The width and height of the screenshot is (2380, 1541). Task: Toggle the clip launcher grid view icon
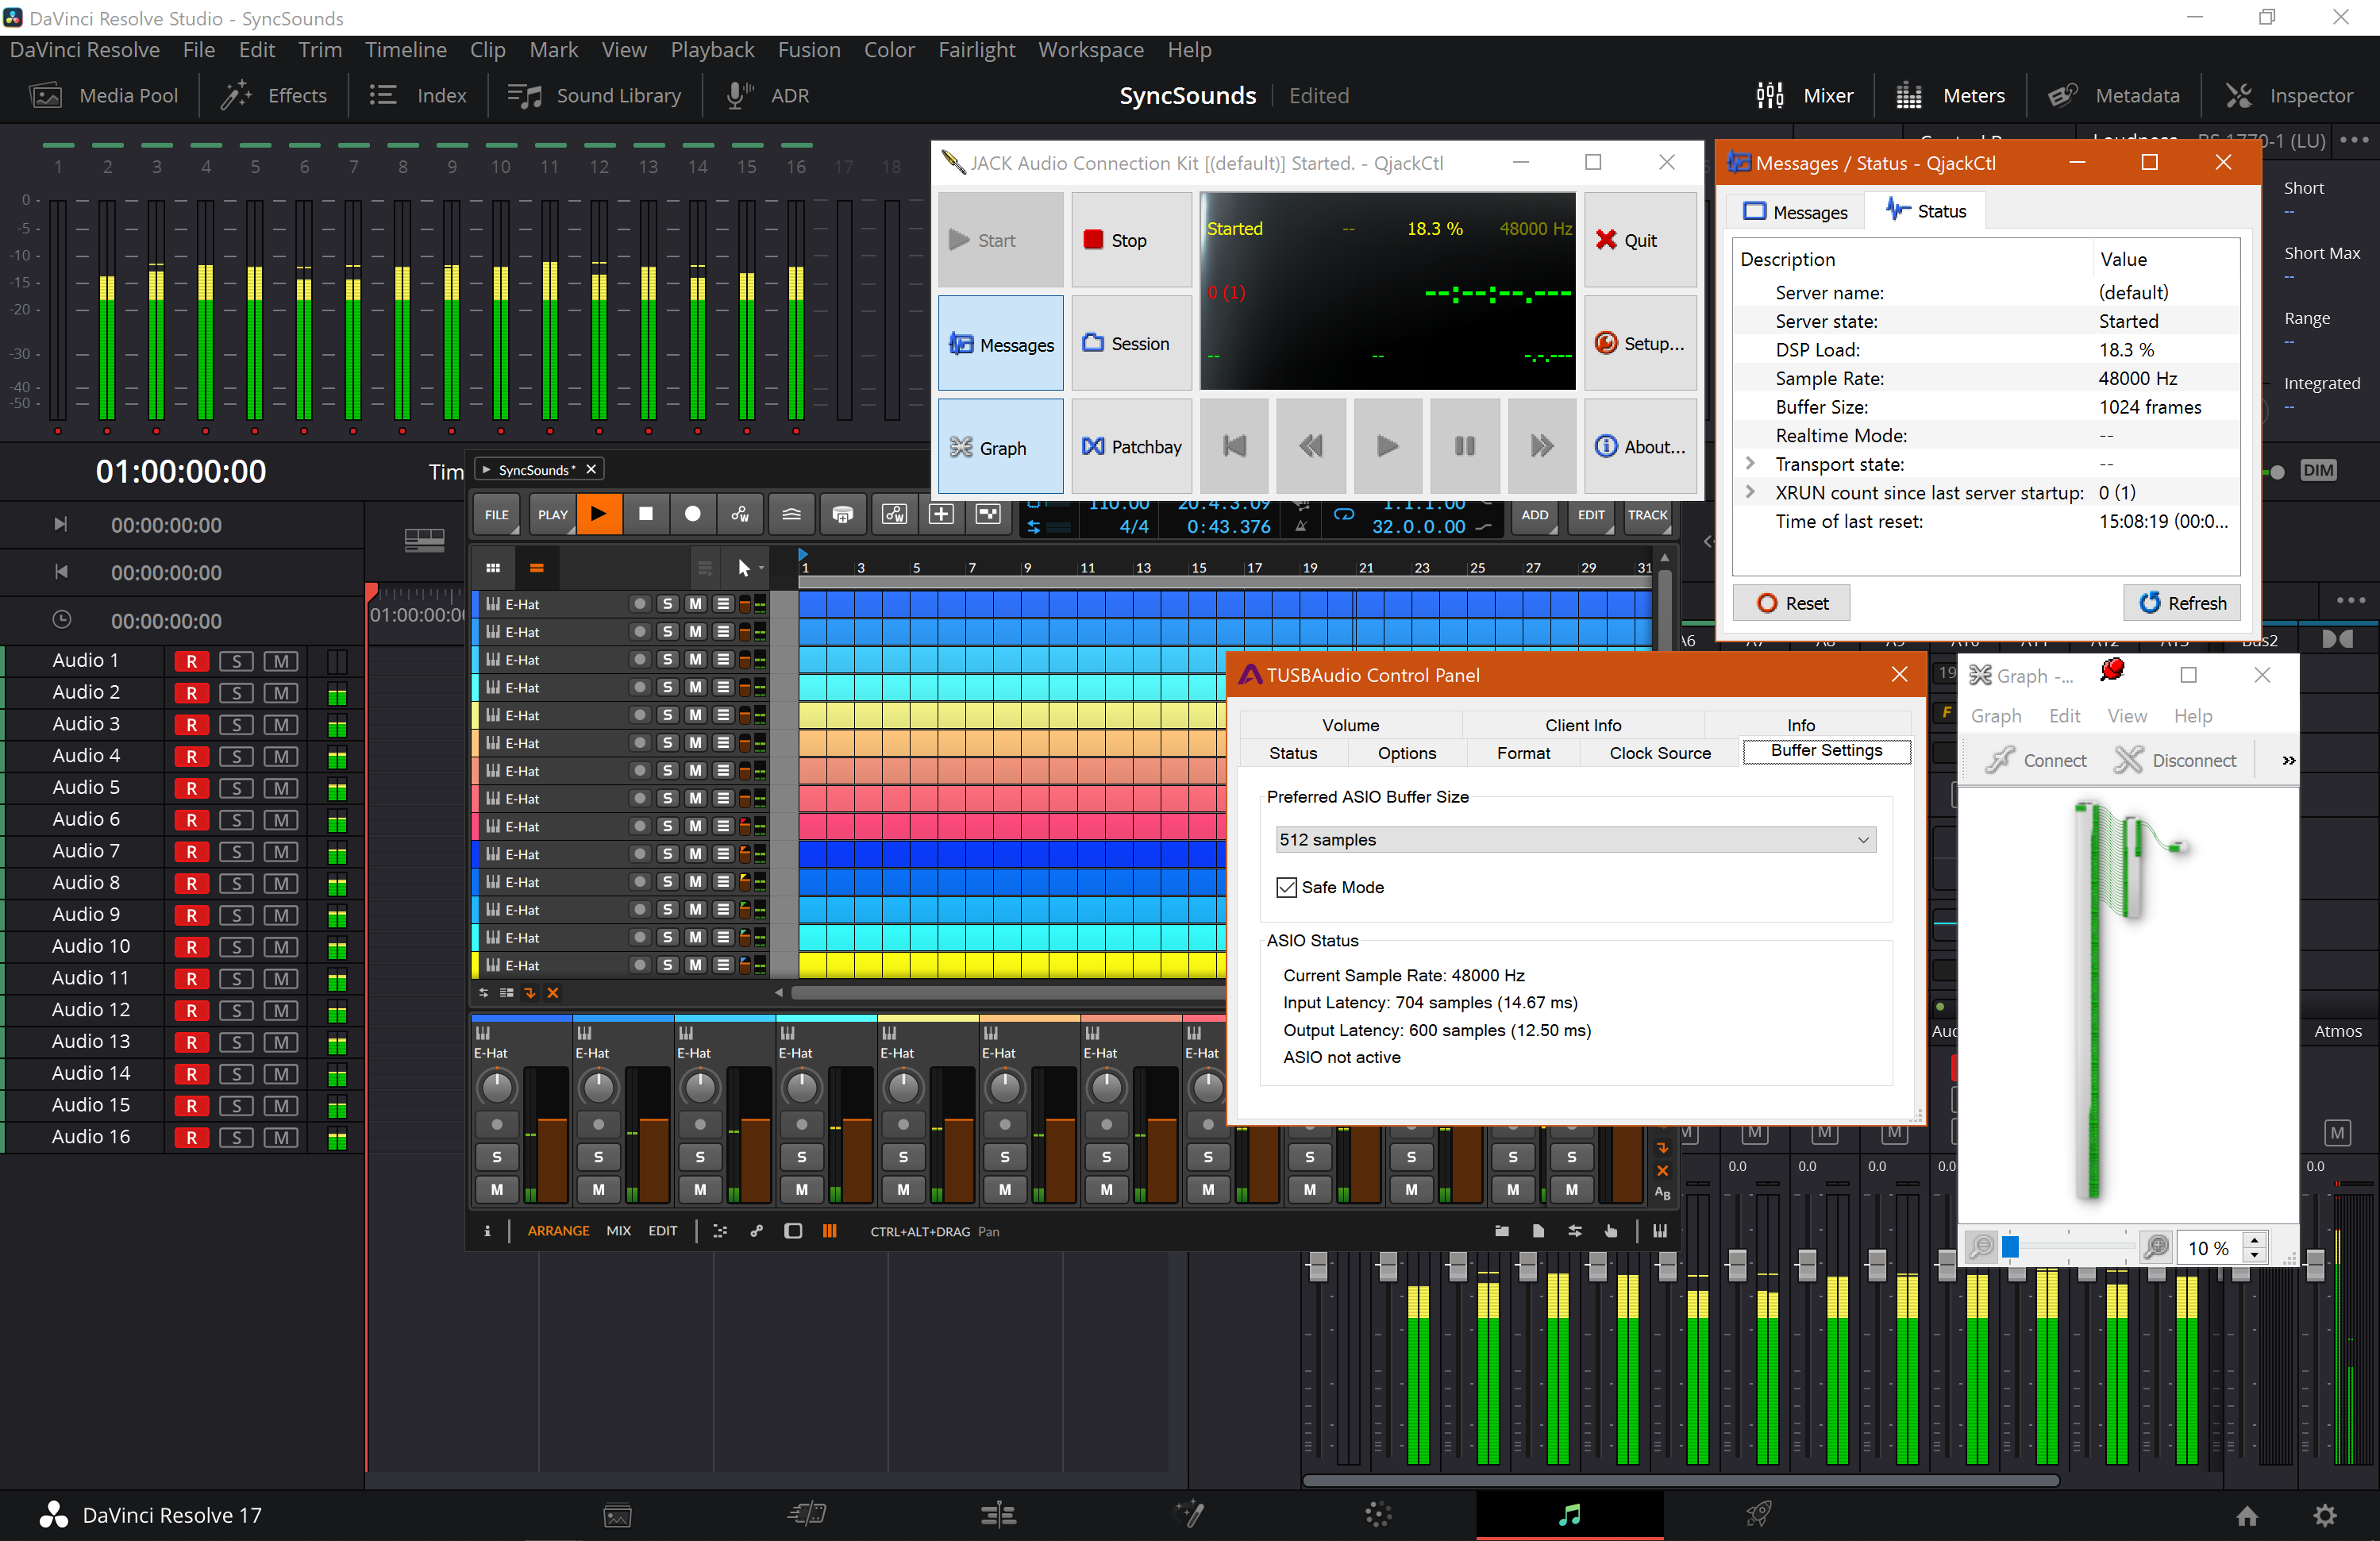(x=493, y=568)
